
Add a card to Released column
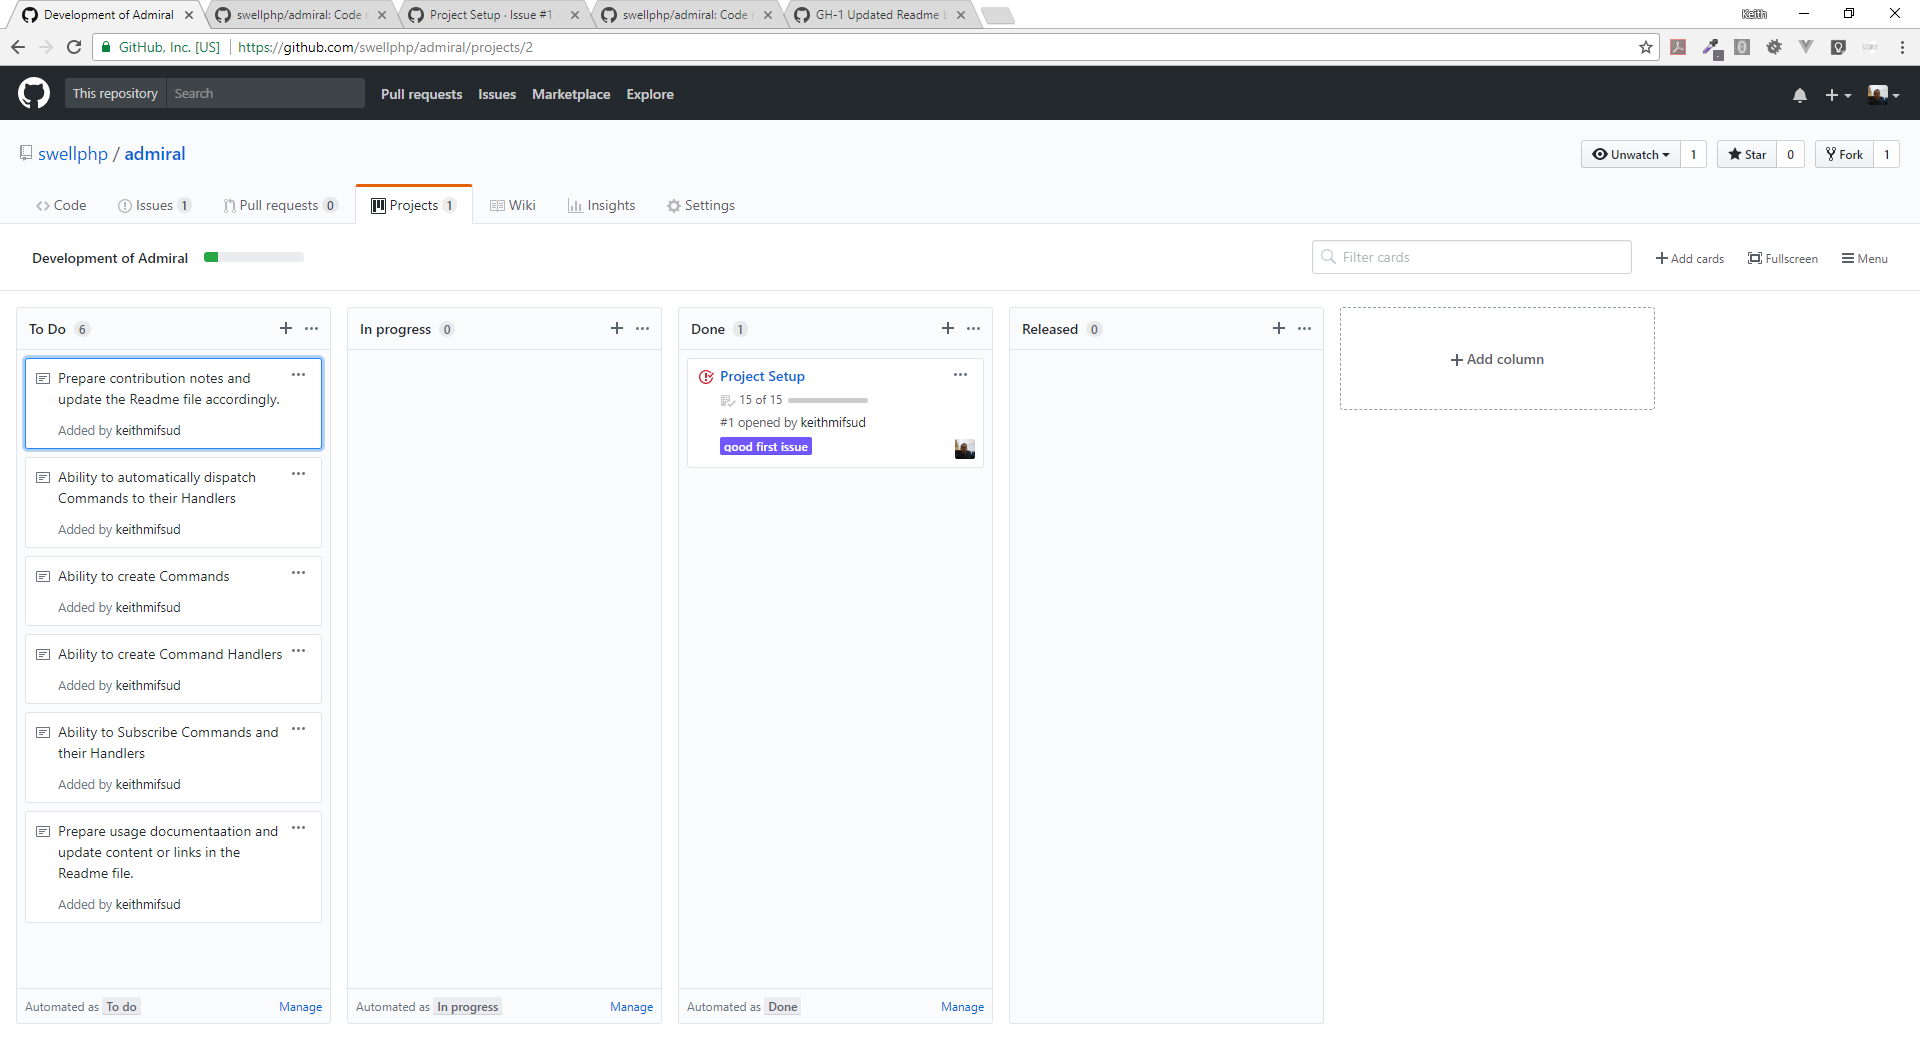pos(1279,328)
